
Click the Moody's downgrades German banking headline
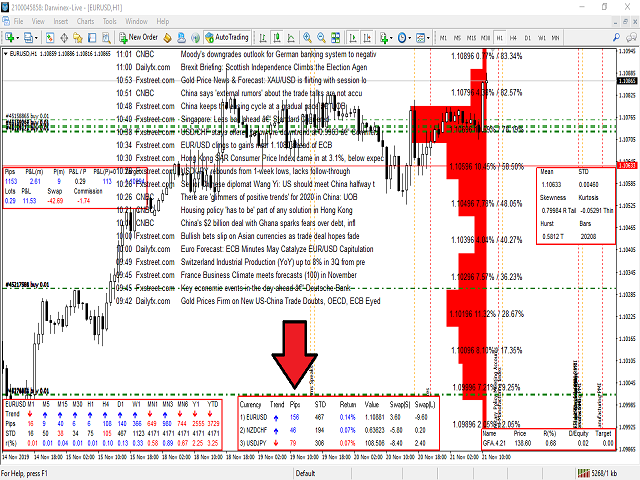point(278,54)
